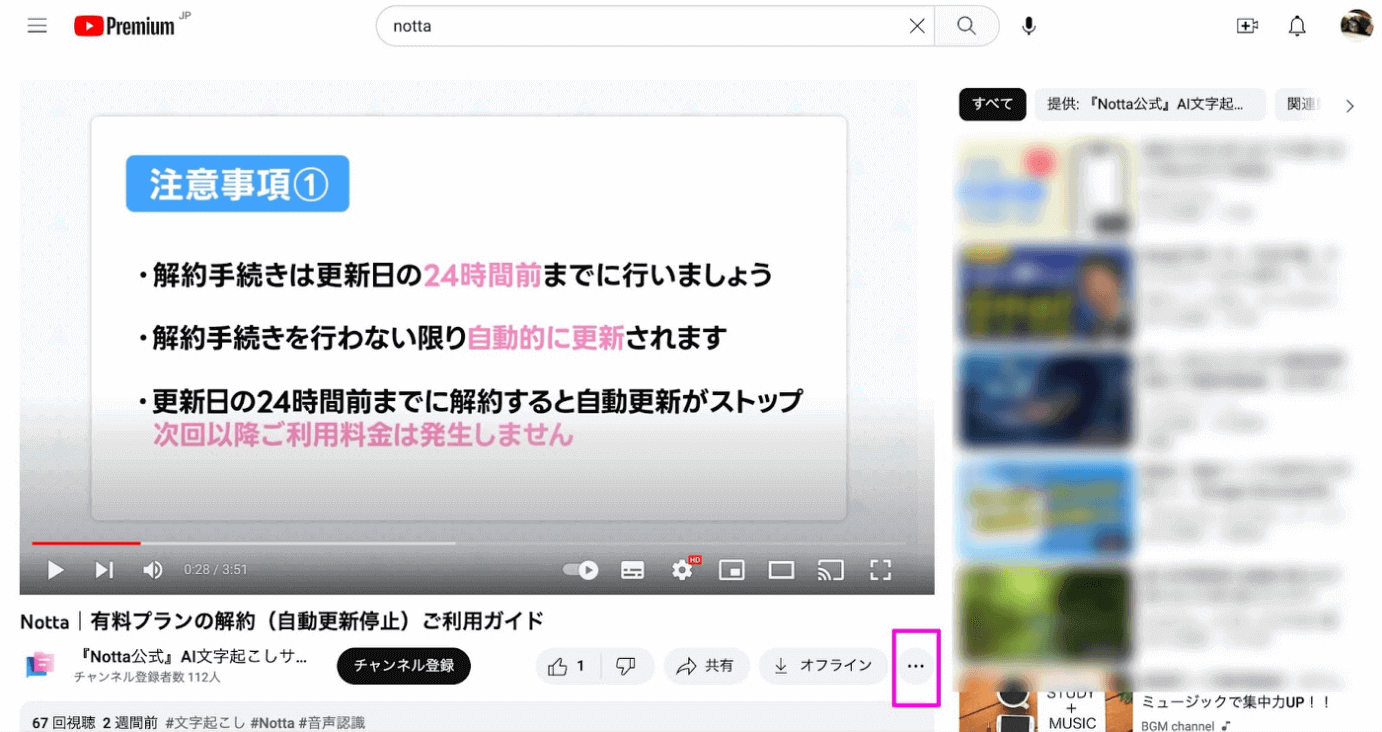
Task: Enter full screen mode
Action: 880,570
